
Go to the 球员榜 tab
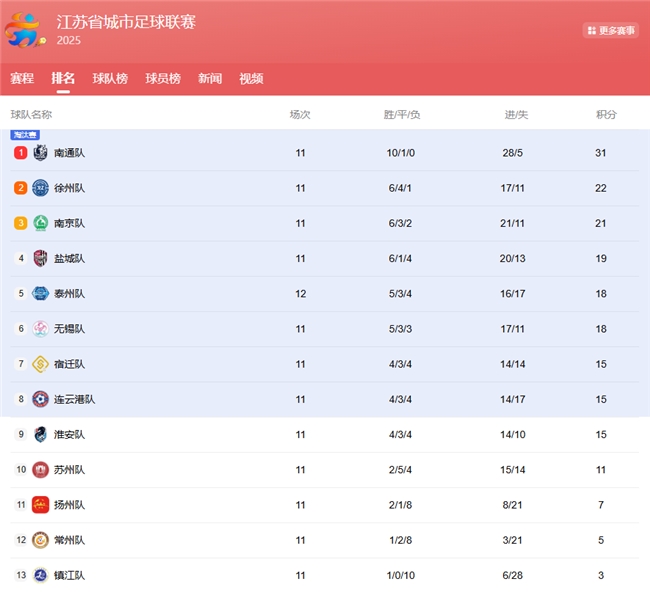point(163,79)
